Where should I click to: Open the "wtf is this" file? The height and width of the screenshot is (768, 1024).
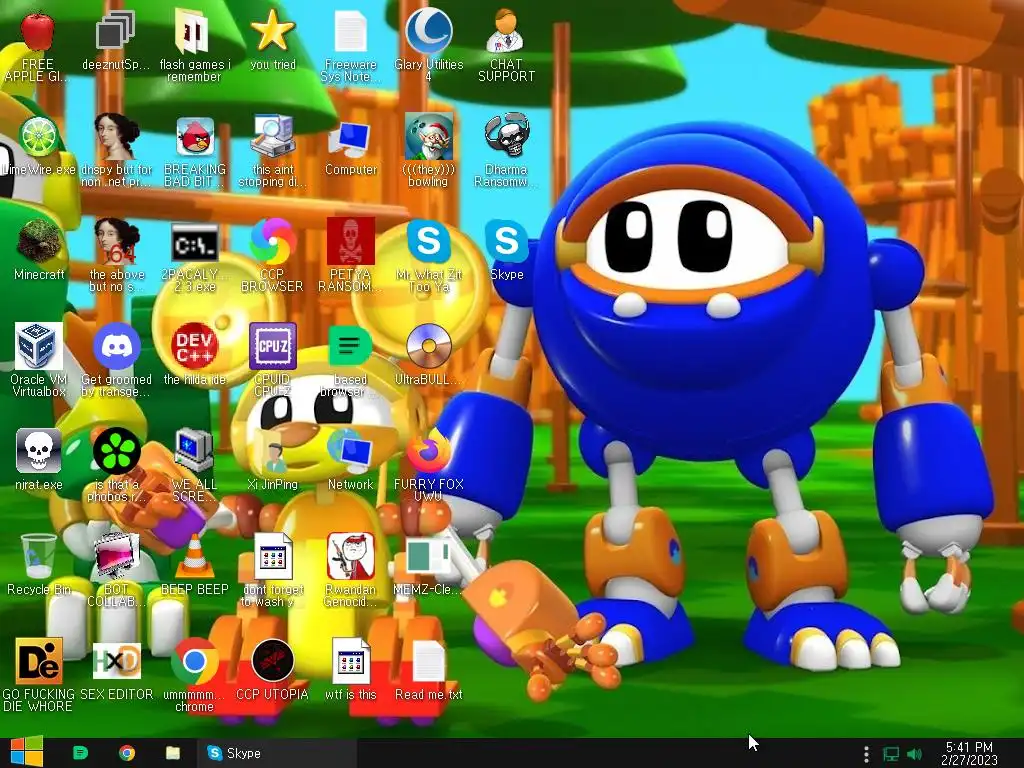click(351, 662)
